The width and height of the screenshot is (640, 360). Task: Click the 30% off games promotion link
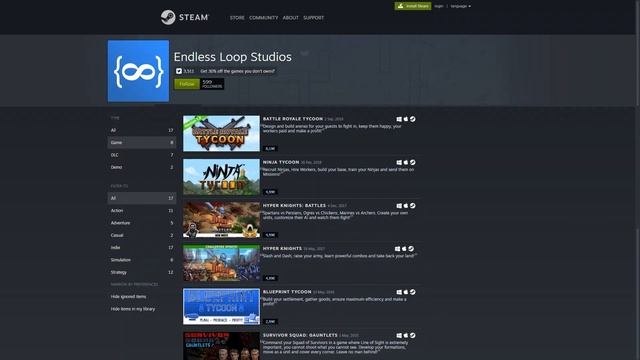(238, 71)
